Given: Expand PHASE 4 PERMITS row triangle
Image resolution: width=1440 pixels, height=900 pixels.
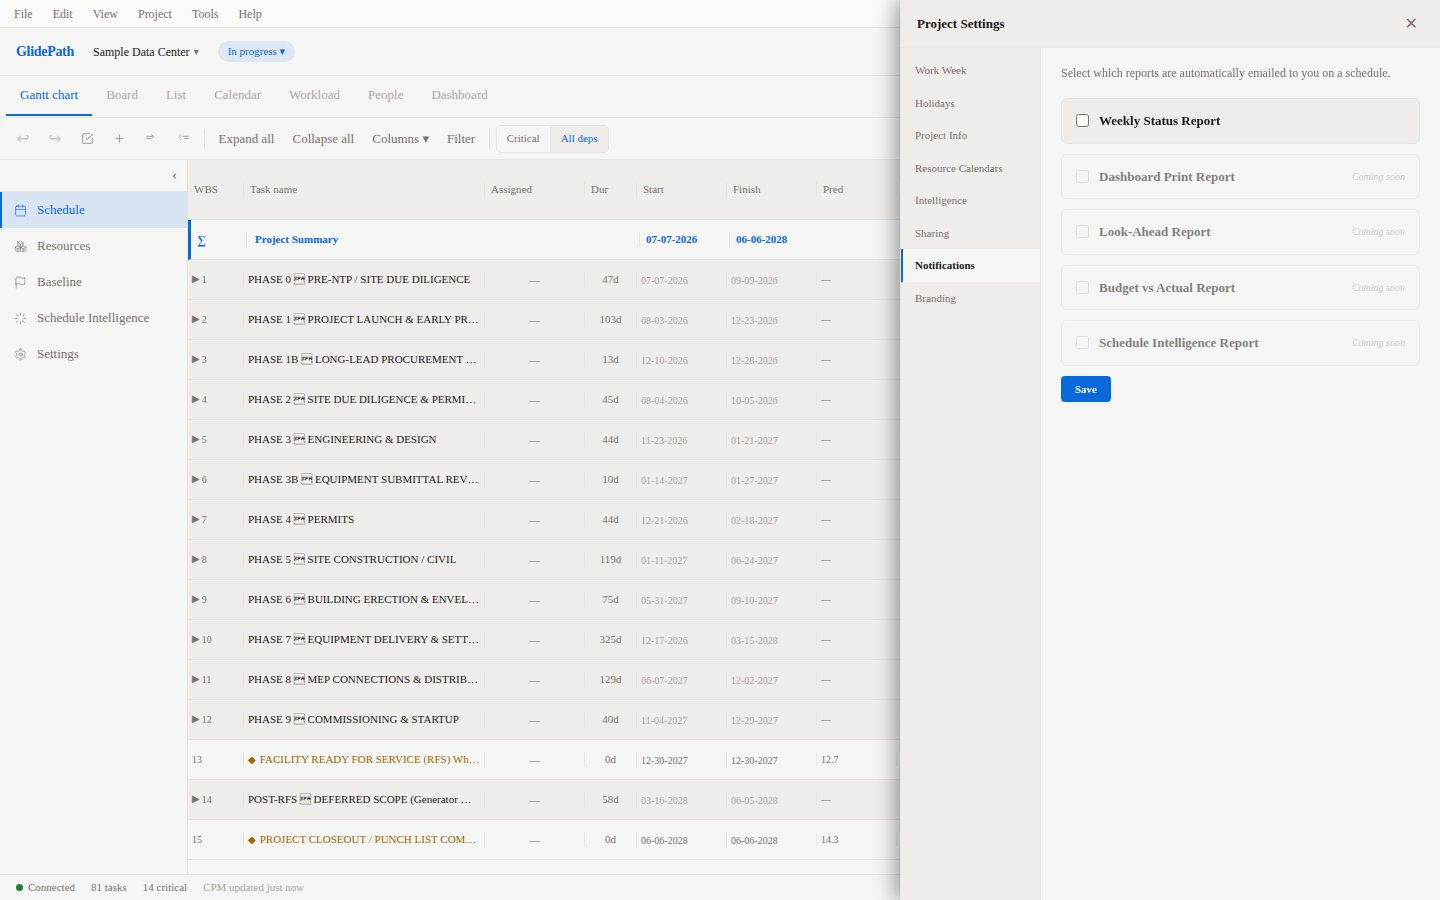Looking at the screenshot, I should click(x=196, y=519).
